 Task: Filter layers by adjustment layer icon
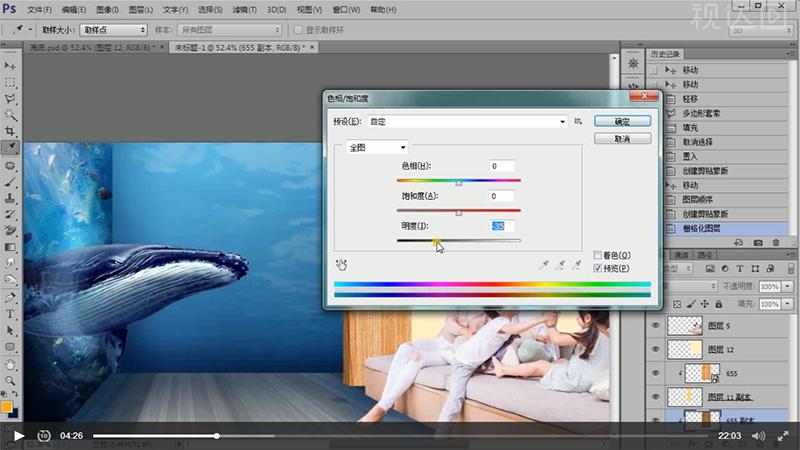(725, 268)
